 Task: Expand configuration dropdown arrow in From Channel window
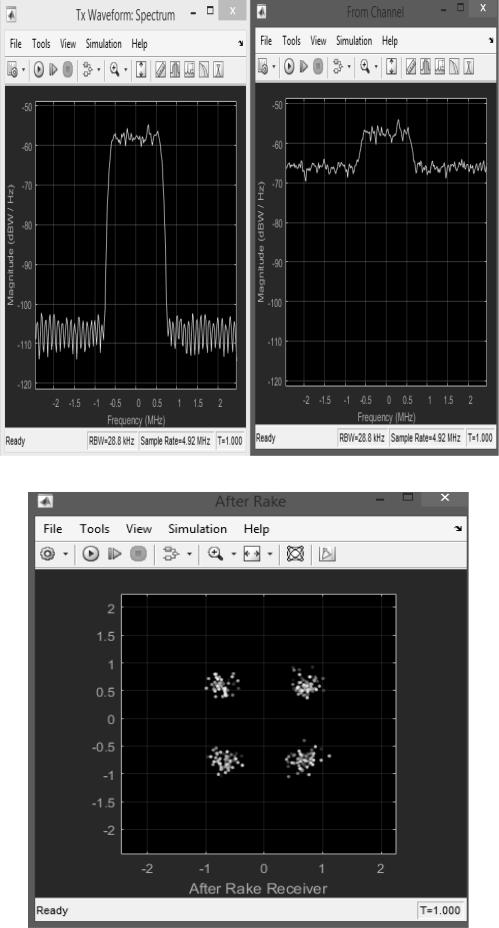pos(273,66)
